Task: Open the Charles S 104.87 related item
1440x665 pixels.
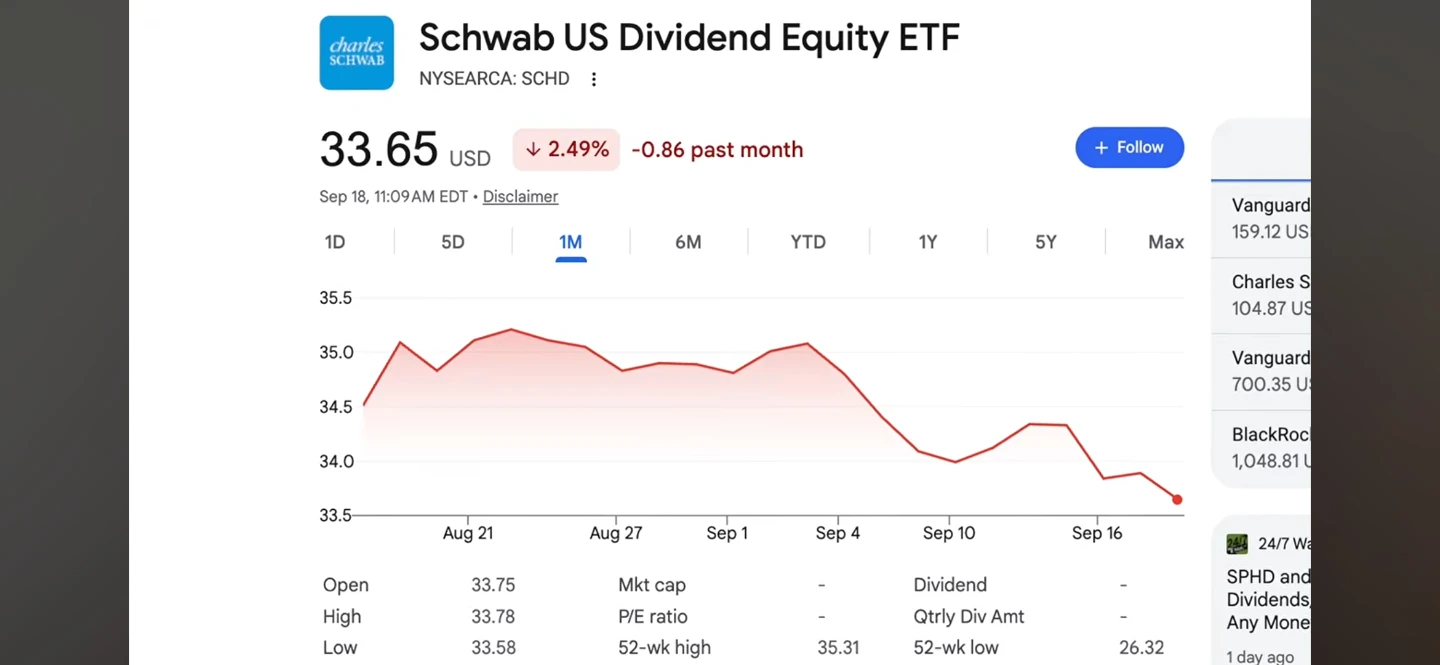Action: [1262, 295]
